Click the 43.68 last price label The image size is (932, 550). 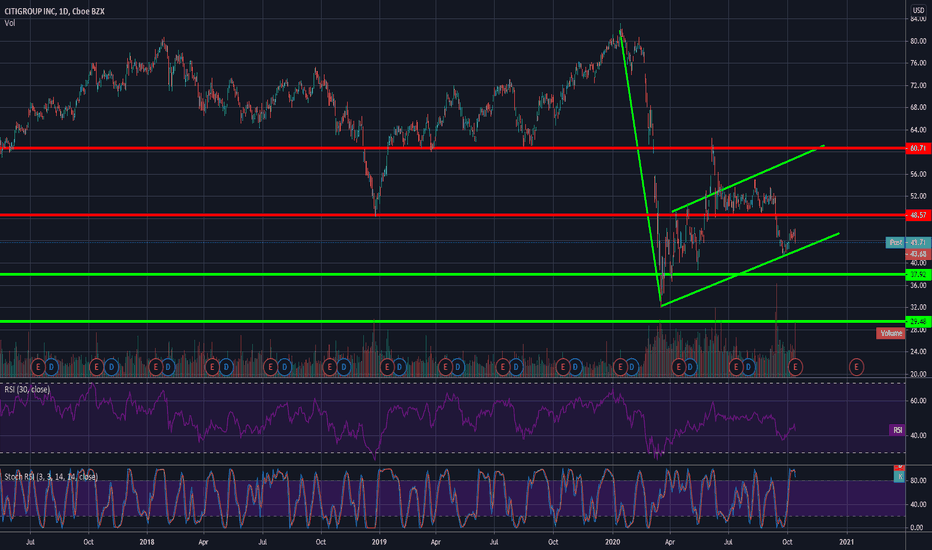[918, 254]
